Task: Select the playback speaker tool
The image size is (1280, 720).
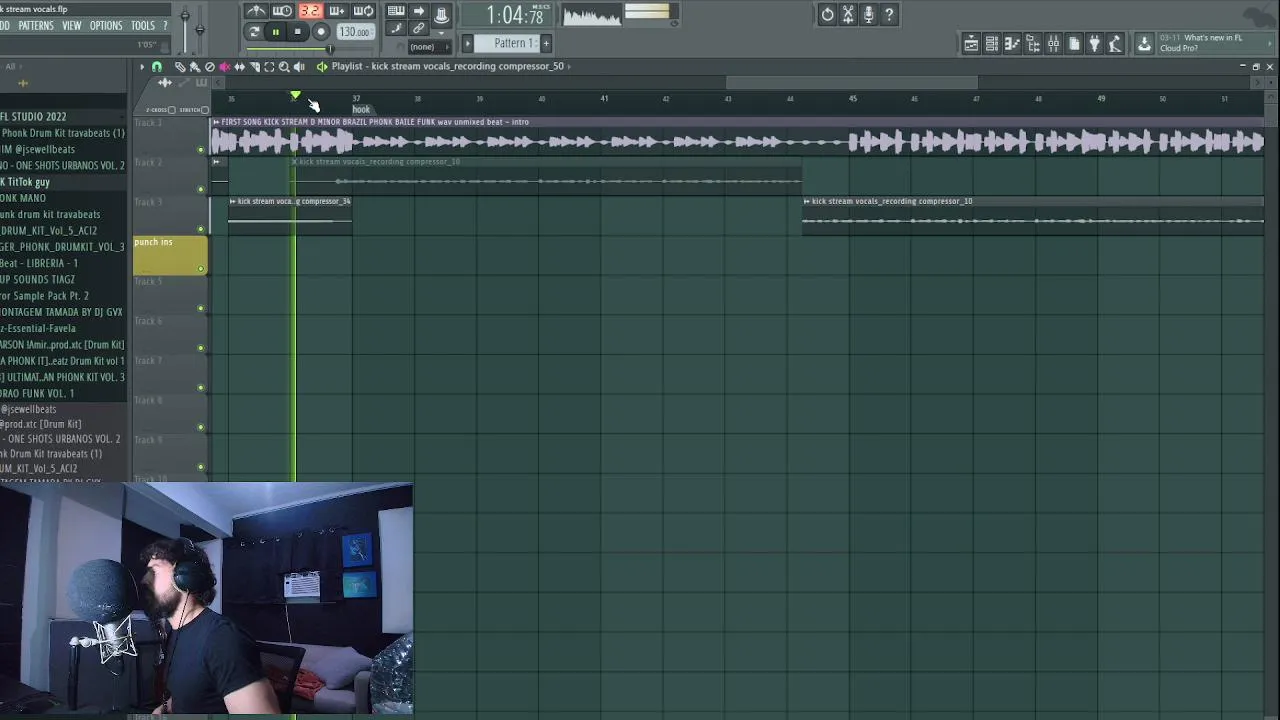Action: click(299, 67)
